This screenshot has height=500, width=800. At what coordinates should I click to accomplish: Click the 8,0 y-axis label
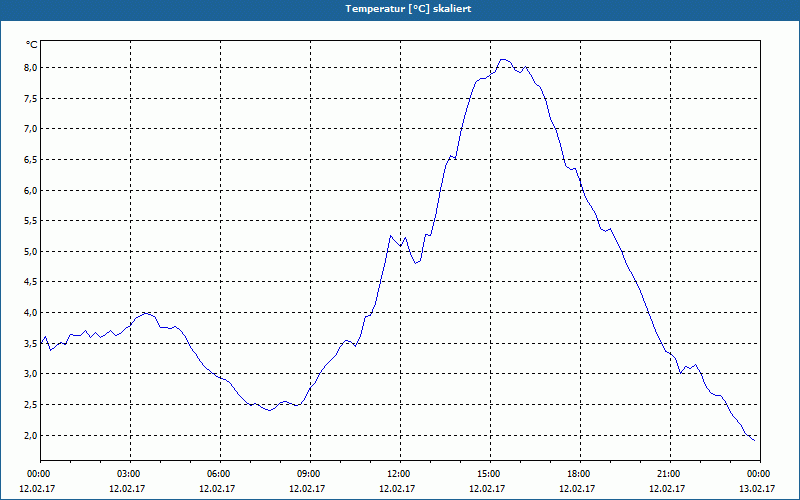(31, 68)
